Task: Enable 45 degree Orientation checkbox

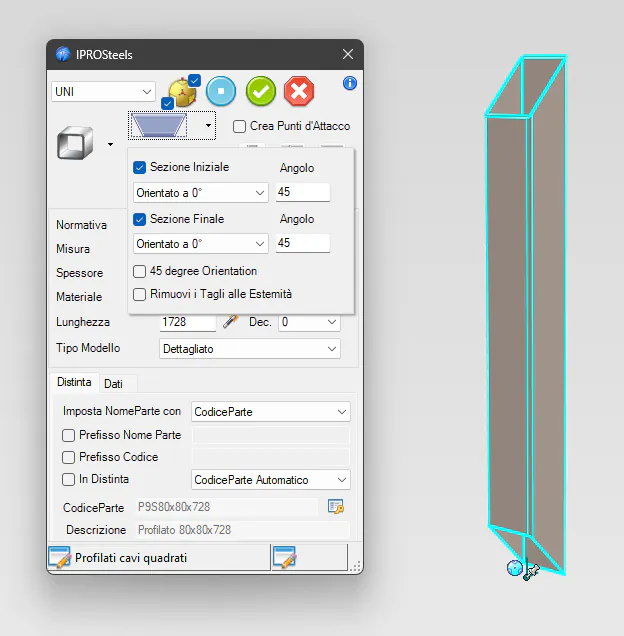Action: (x=140, y=271)
